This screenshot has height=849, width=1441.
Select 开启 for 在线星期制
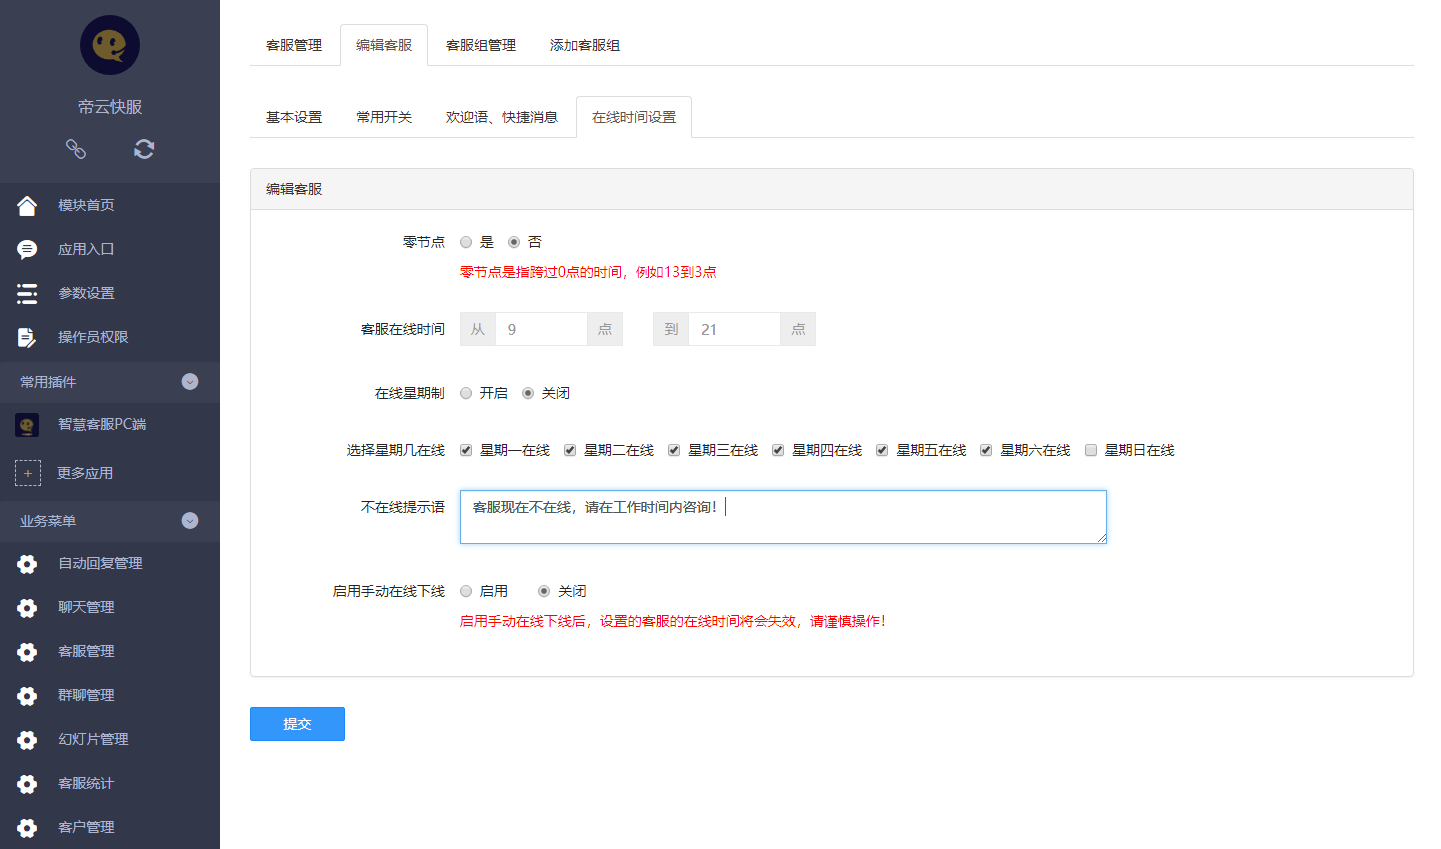(466, 393)
